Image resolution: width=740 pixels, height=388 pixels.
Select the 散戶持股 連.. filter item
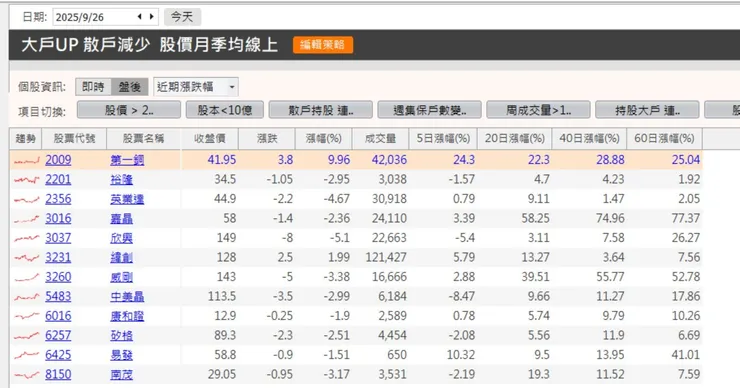(321, 110)
